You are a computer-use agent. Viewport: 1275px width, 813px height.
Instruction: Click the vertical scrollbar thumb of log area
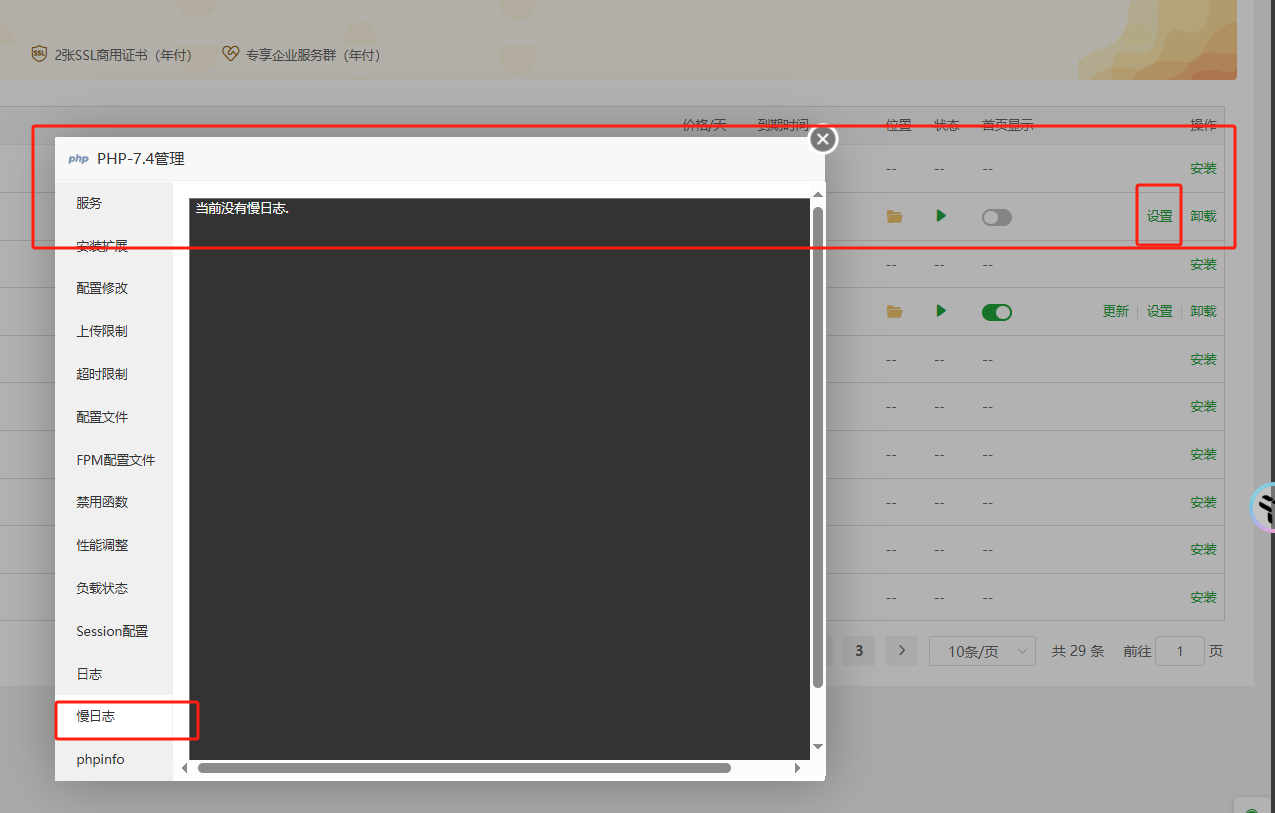click(x=818, y=447)
